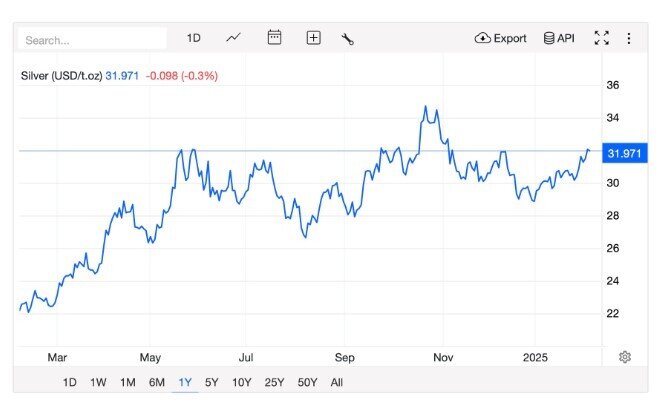The image size is (660, 404).
Task: Open chart settings gear icon
Action: coord(625,357)
